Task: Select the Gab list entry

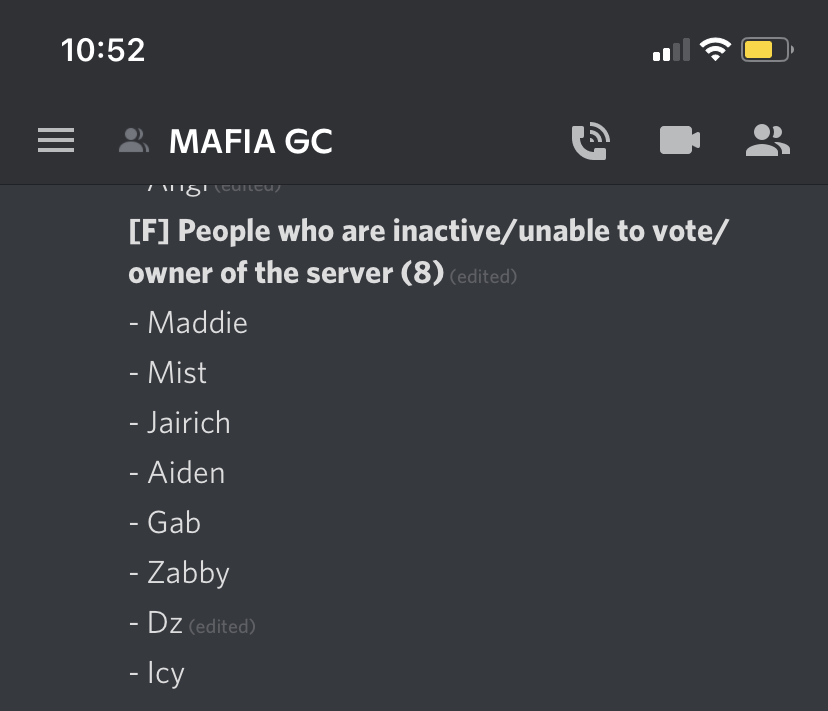Action: coord(165,522)
